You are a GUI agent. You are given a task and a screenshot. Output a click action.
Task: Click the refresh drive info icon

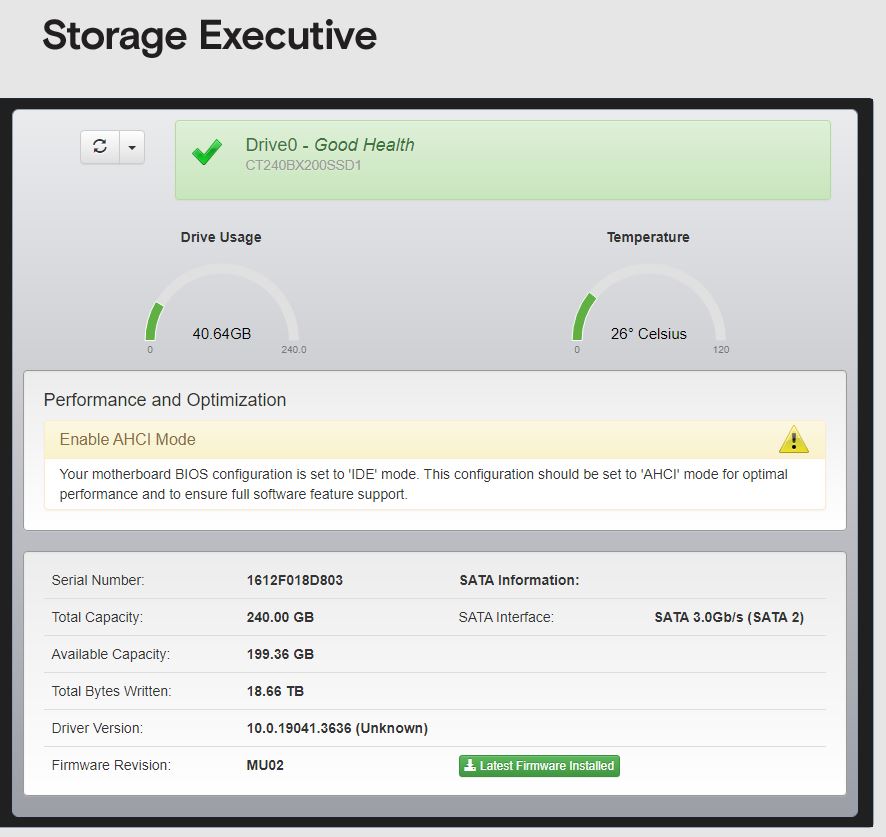[100, 147]
